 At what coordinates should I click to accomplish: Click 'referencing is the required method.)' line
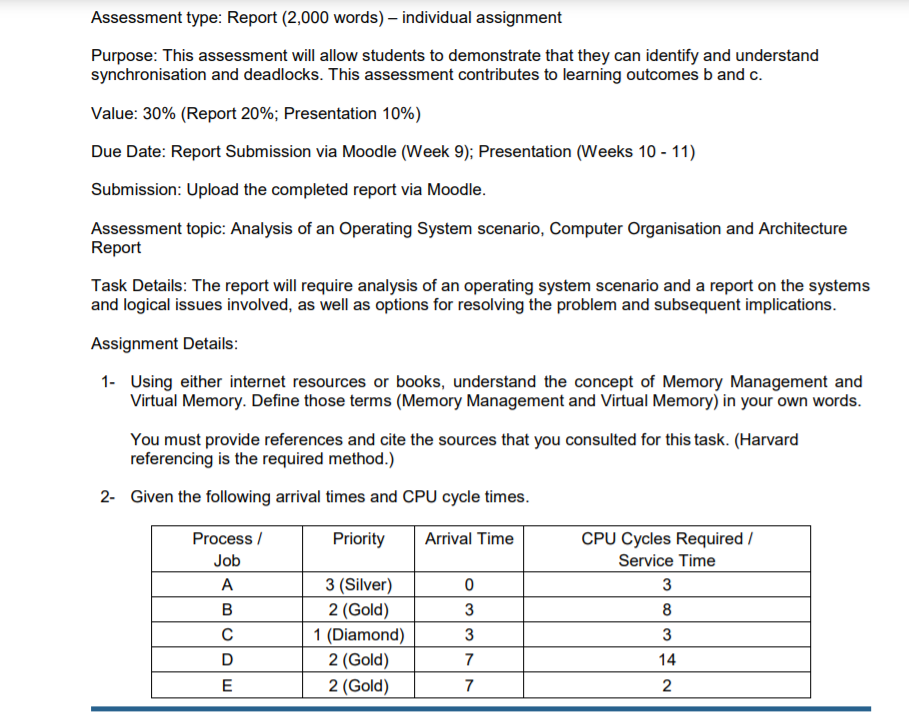(262, 459)
